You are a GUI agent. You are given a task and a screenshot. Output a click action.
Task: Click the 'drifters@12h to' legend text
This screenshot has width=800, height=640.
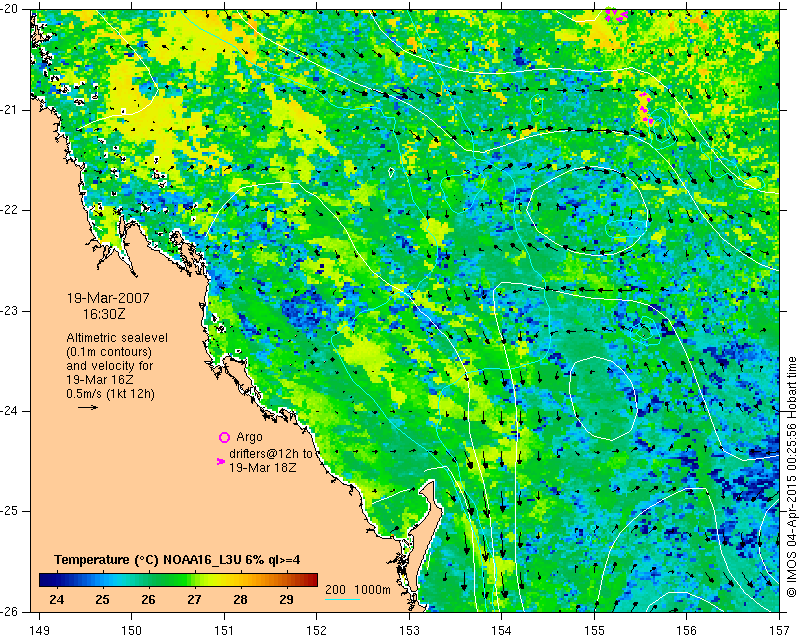pos(270,454)
